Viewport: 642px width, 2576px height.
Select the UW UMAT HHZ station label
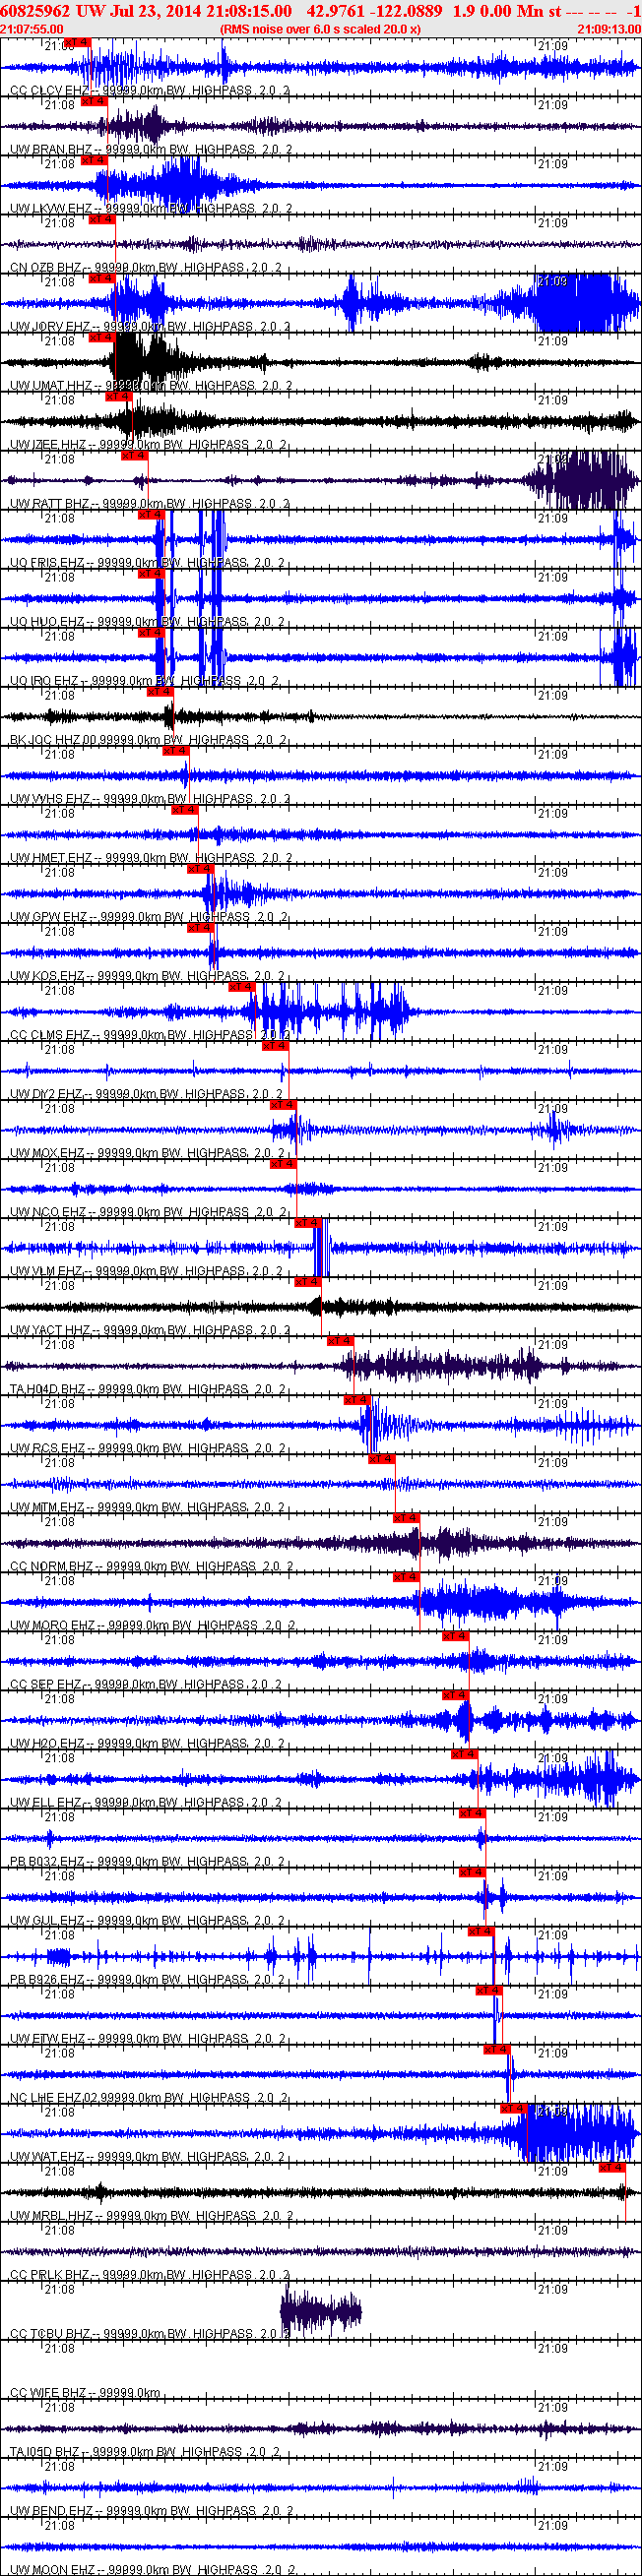pos(50,385)
